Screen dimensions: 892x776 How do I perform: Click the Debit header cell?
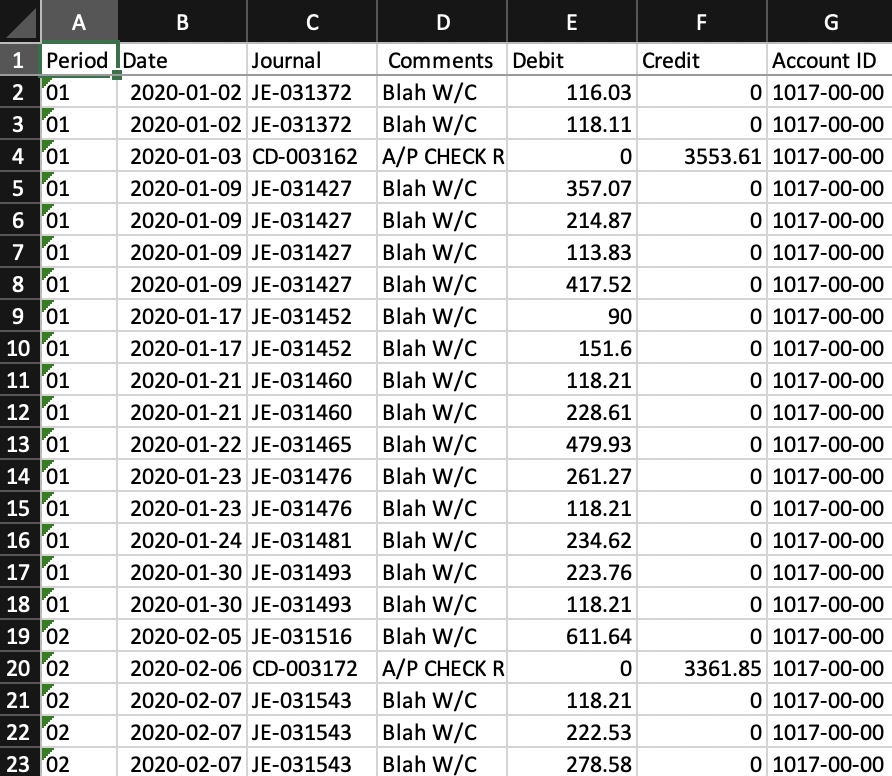tap(572, 59)
